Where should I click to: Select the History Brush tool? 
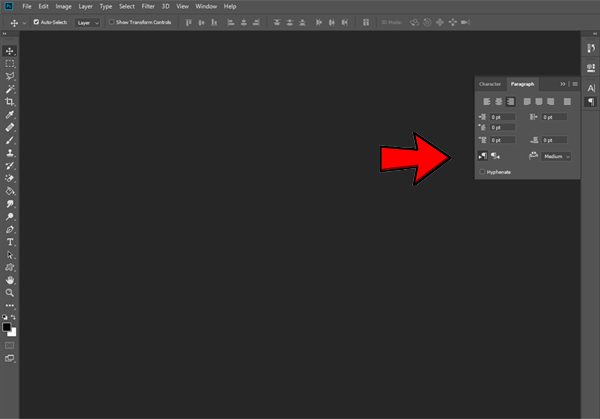pyautogui.click(x=10, y=166)
